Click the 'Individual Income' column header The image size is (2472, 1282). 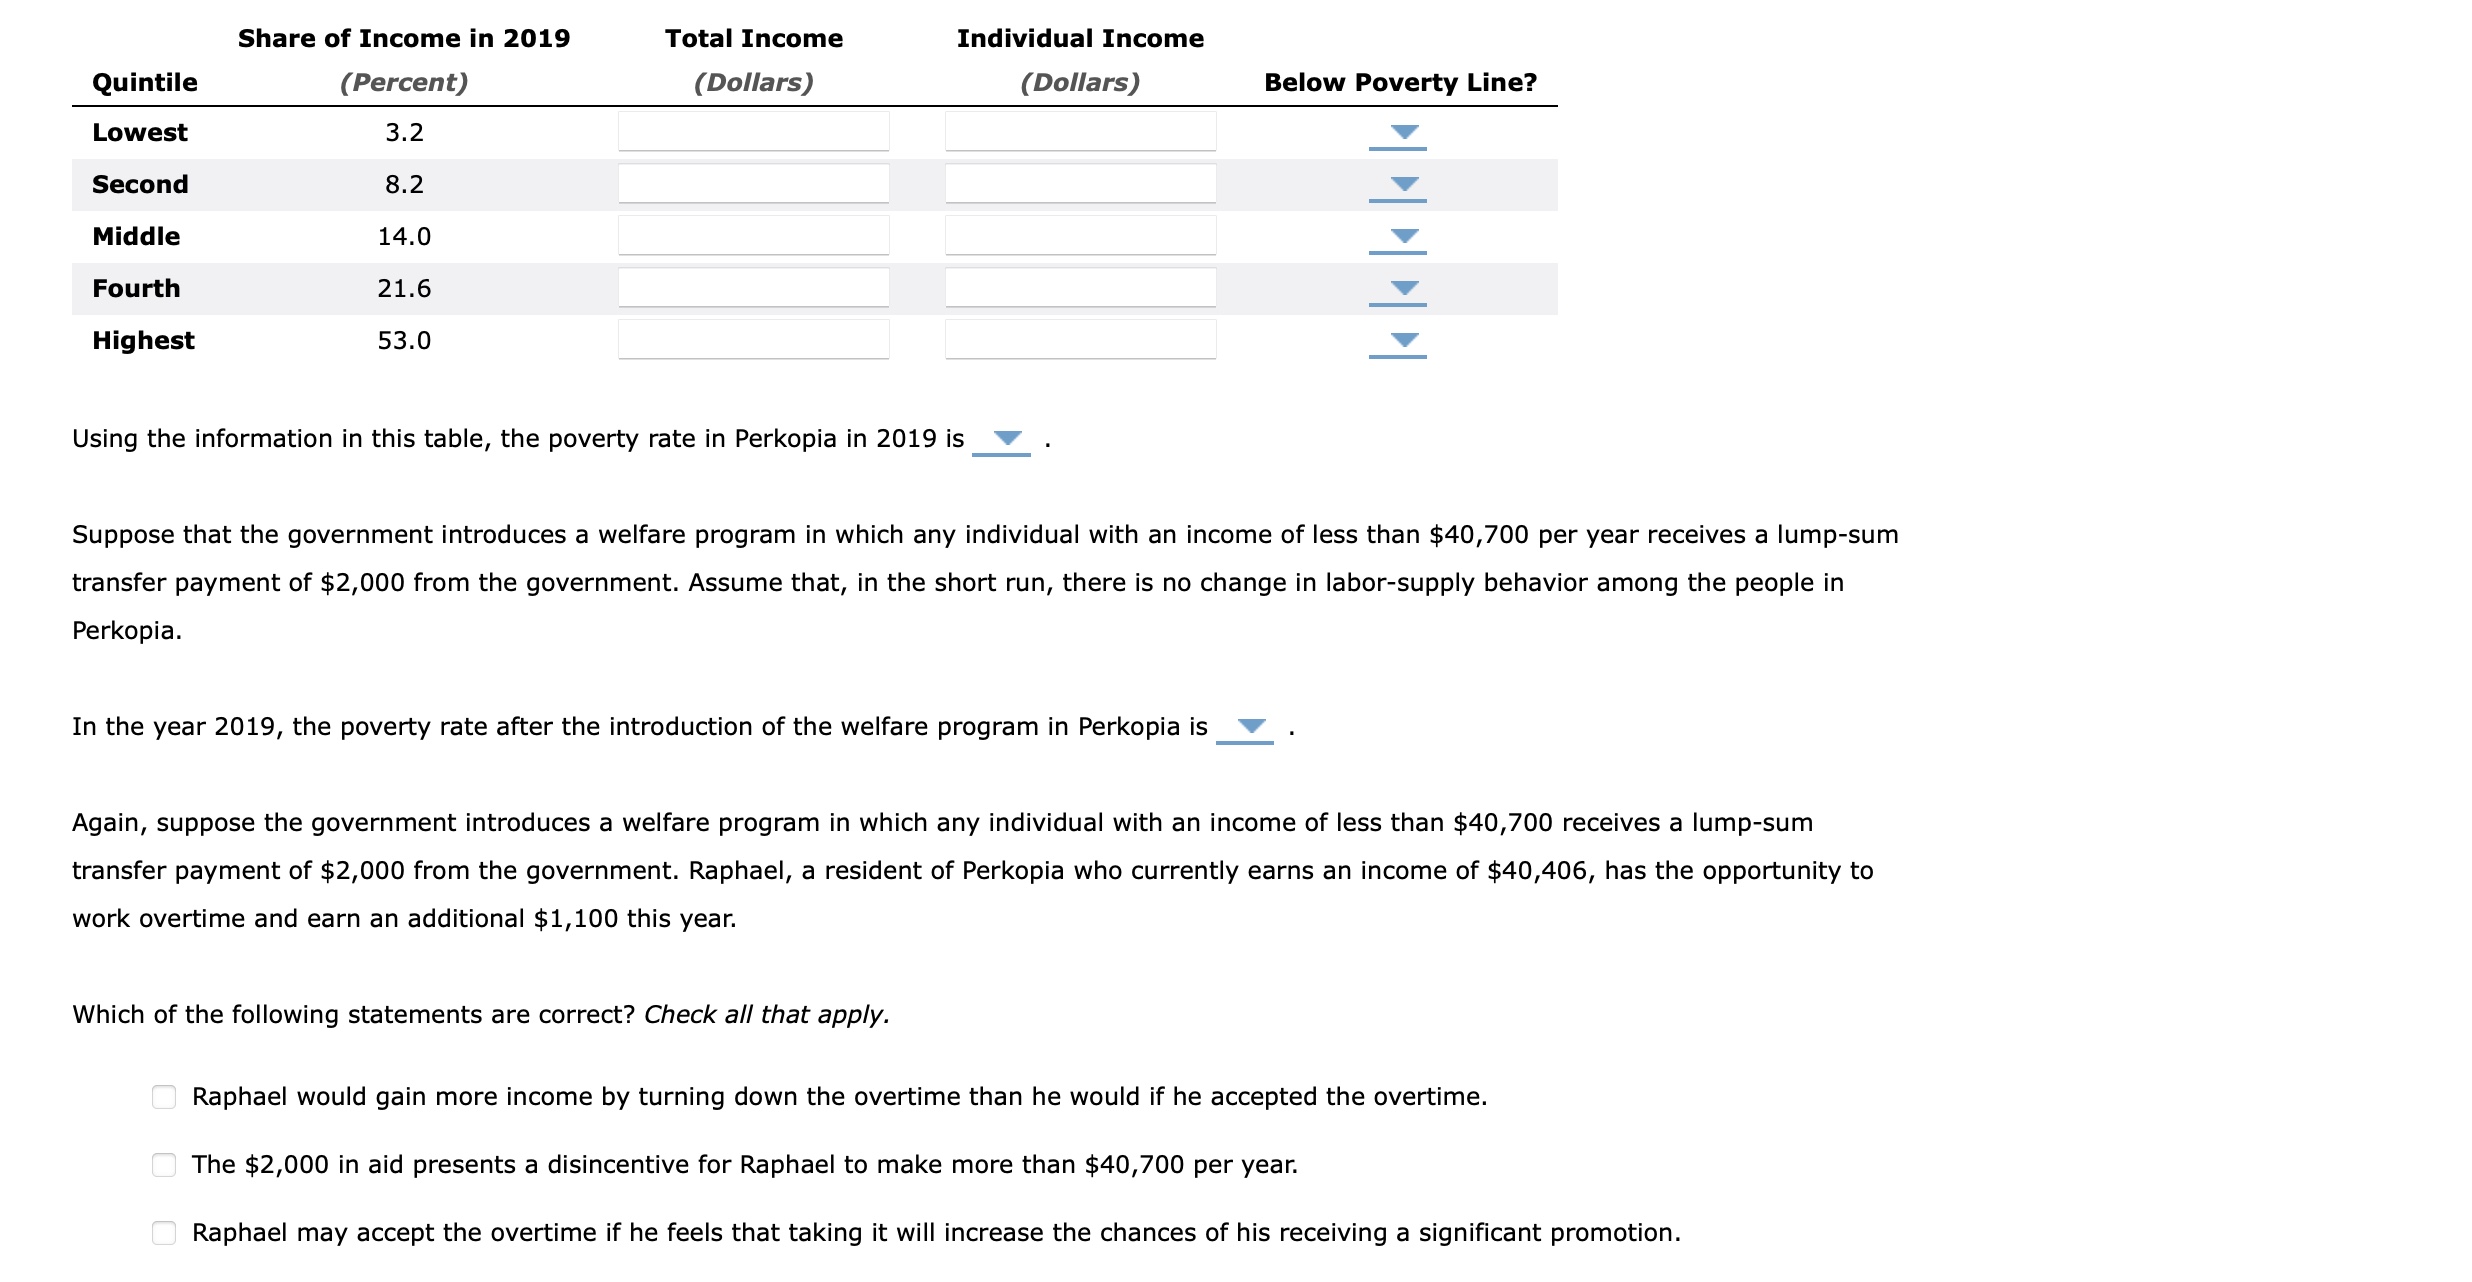coord(1080,38)
